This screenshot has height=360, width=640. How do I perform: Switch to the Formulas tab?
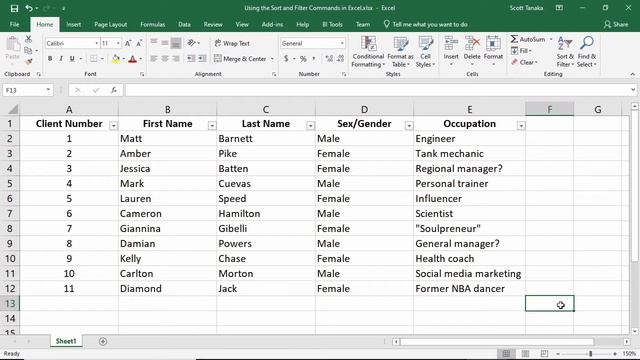(153, 24)
